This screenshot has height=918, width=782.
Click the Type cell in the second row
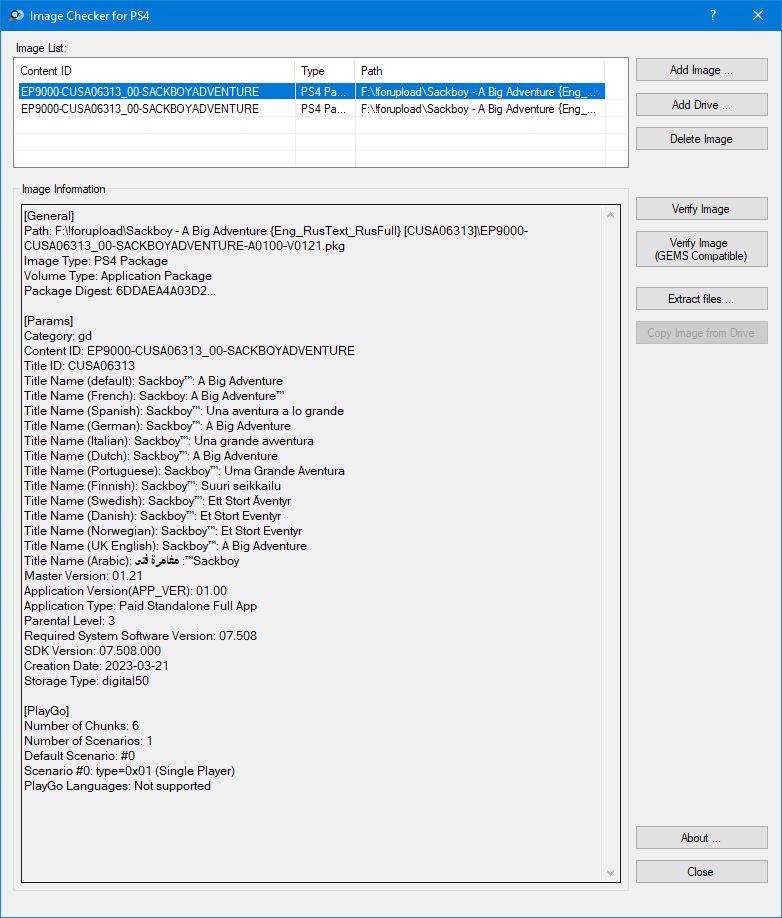(324, 109)
